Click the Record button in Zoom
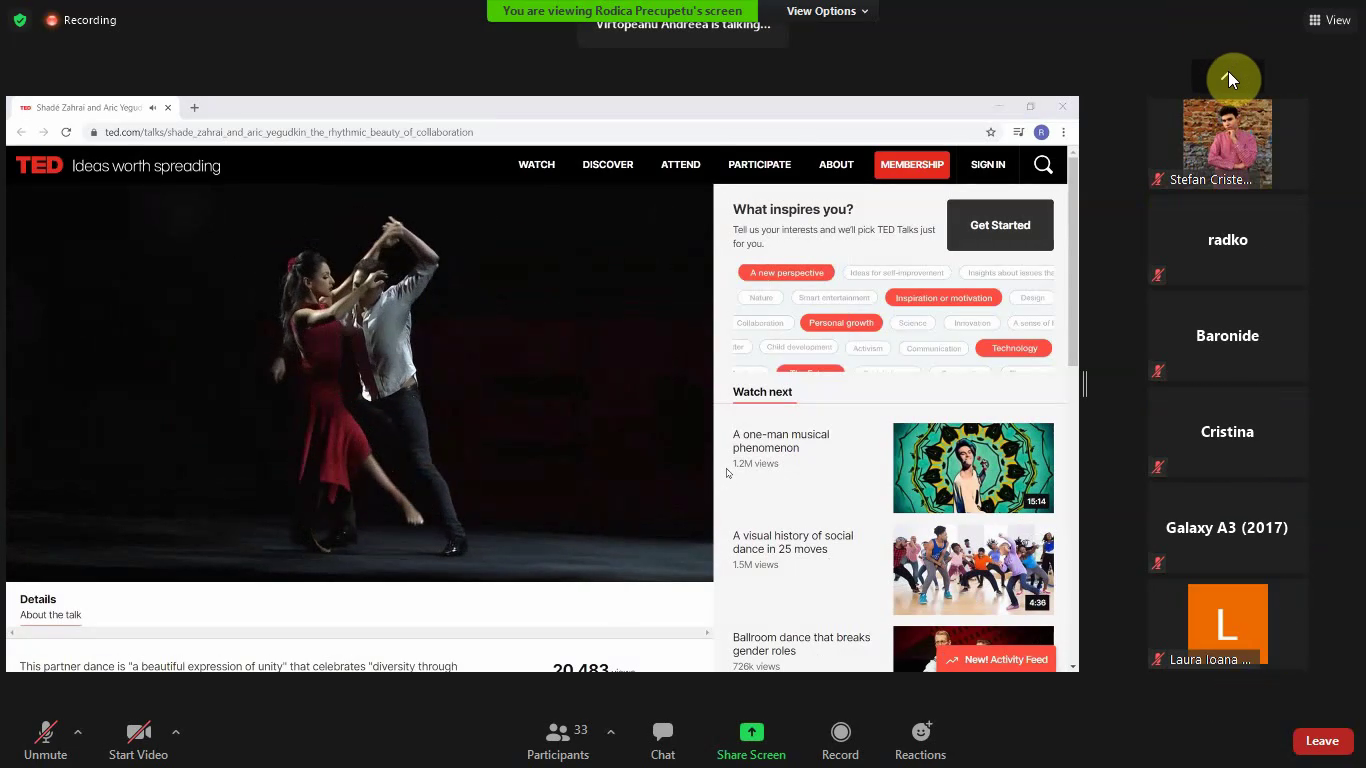Screen dimensions: 1366x768 (840, 741)
